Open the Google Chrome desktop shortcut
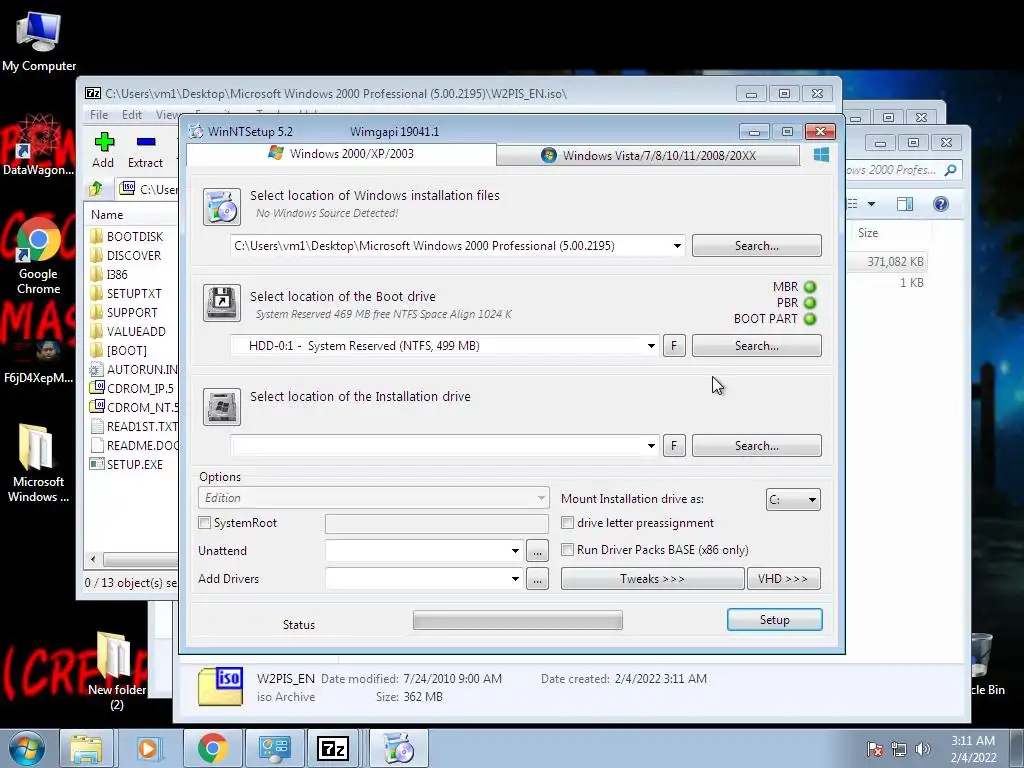Viewport: 1024px width, 768px height. [x=39, y=257]
